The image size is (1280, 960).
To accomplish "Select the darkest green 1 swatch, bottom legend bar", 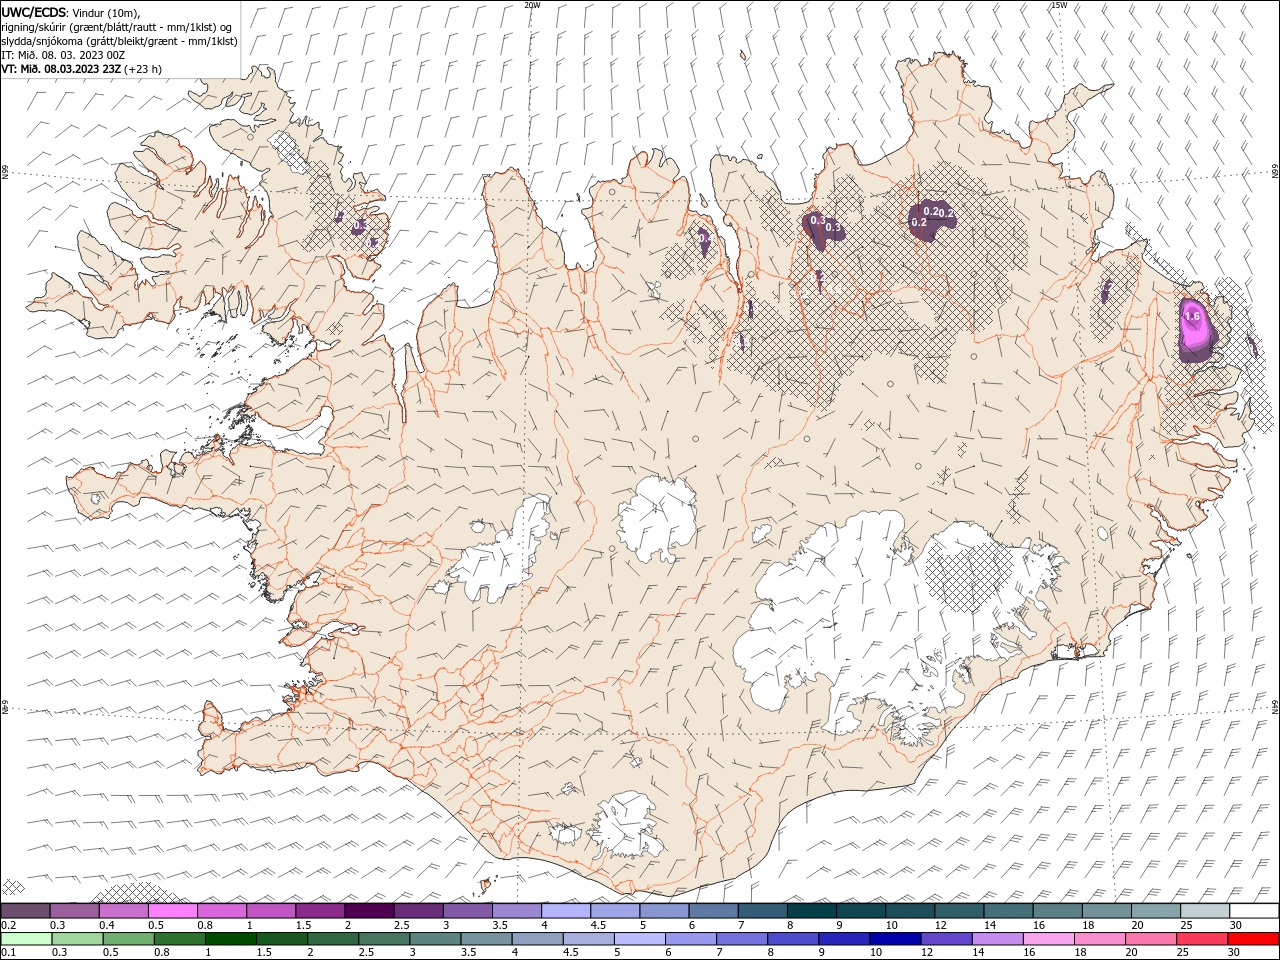I will 230,939.
